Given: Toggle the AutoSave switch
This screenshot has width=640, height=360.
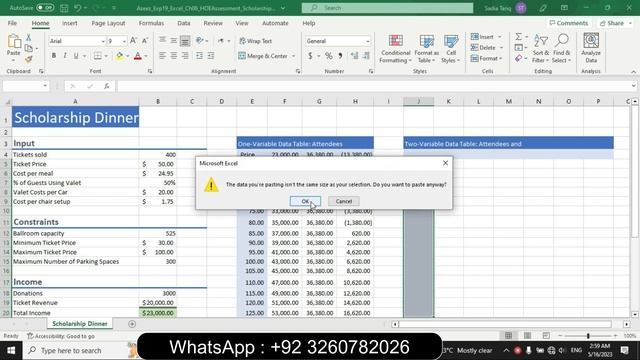Looking at the screenshot, I should [44, 8].
